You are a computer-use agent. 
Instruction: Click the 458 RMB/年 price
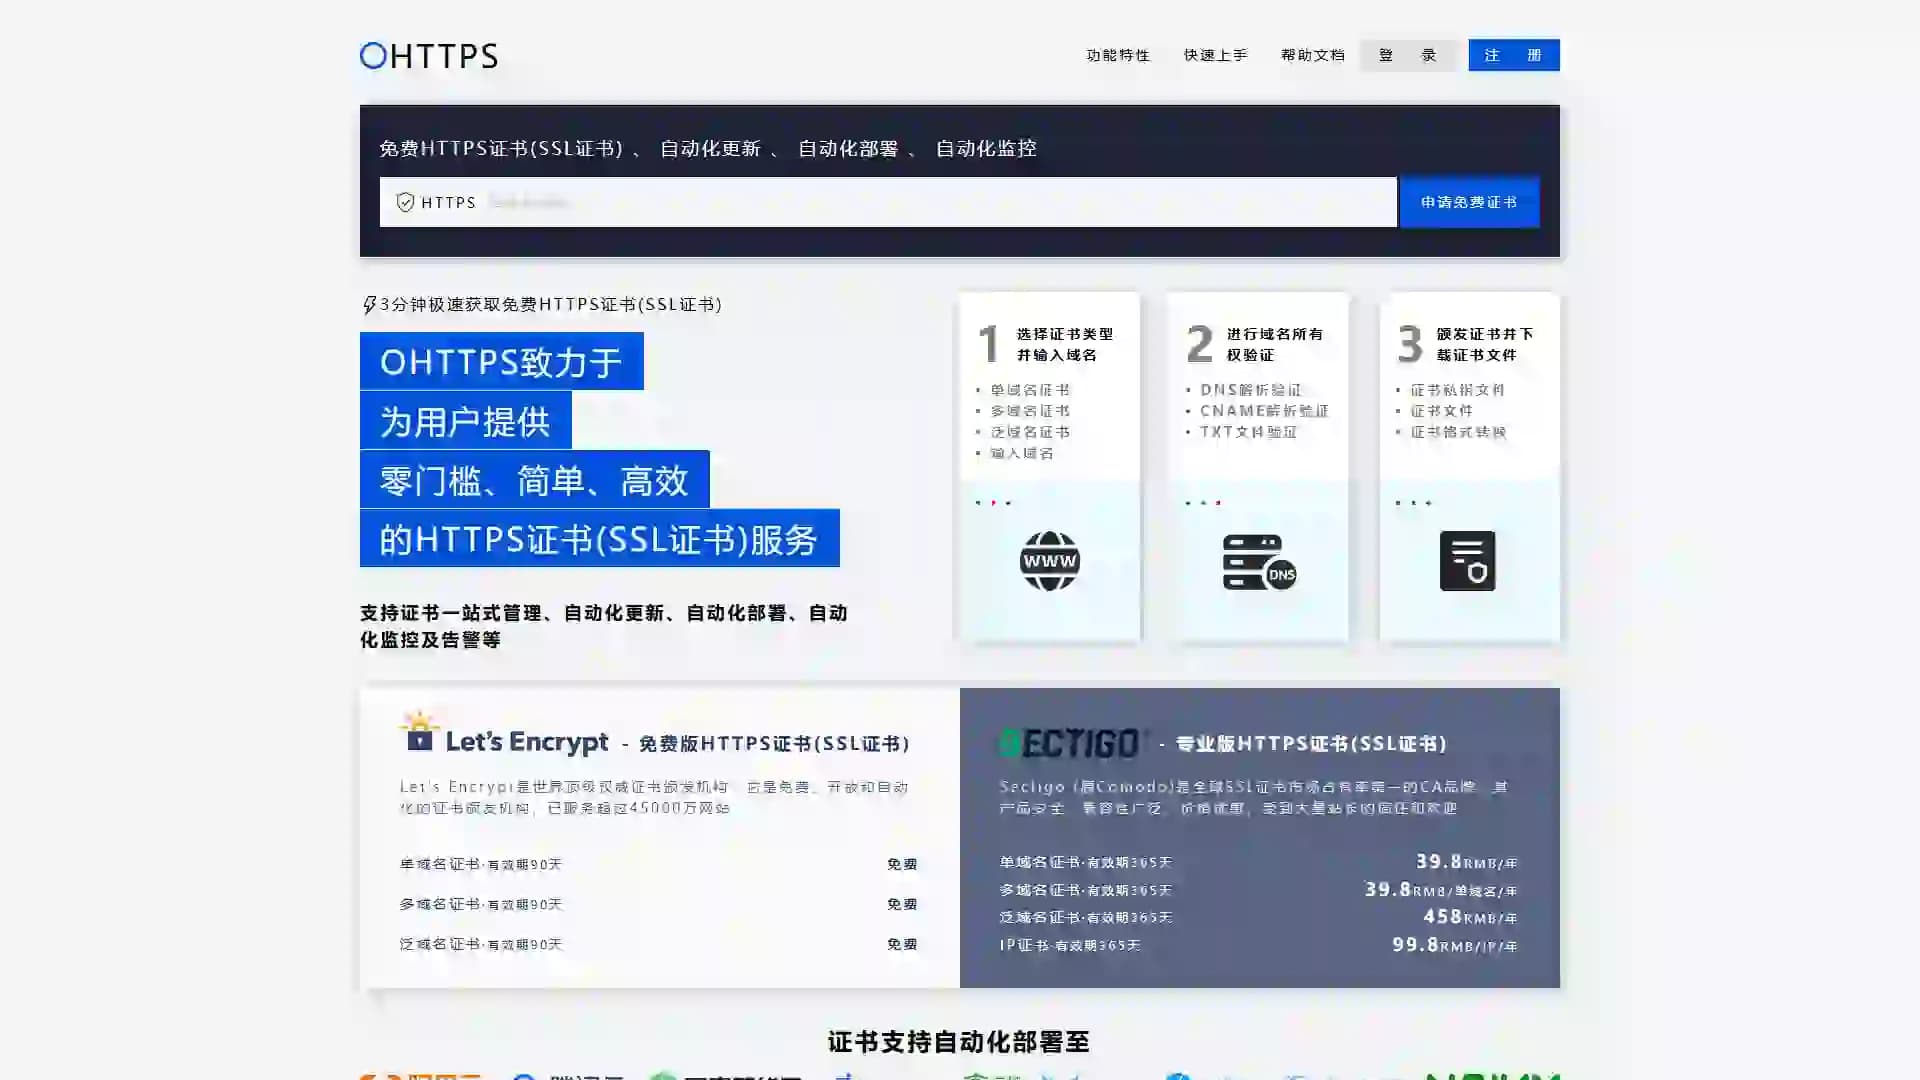click(1470, 916)
